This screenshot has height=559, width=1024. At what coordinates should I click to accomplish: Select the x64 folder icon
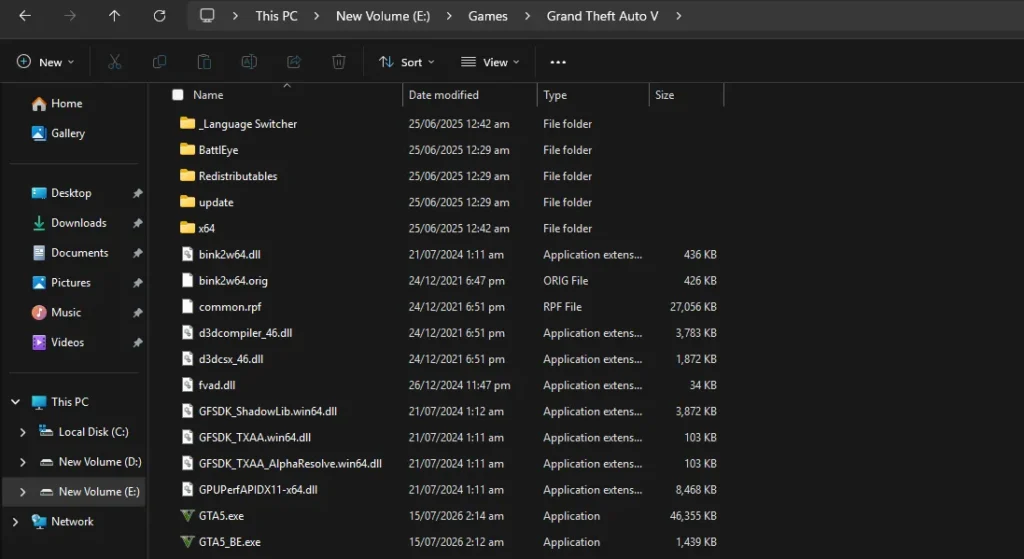(x=187, y=228)
